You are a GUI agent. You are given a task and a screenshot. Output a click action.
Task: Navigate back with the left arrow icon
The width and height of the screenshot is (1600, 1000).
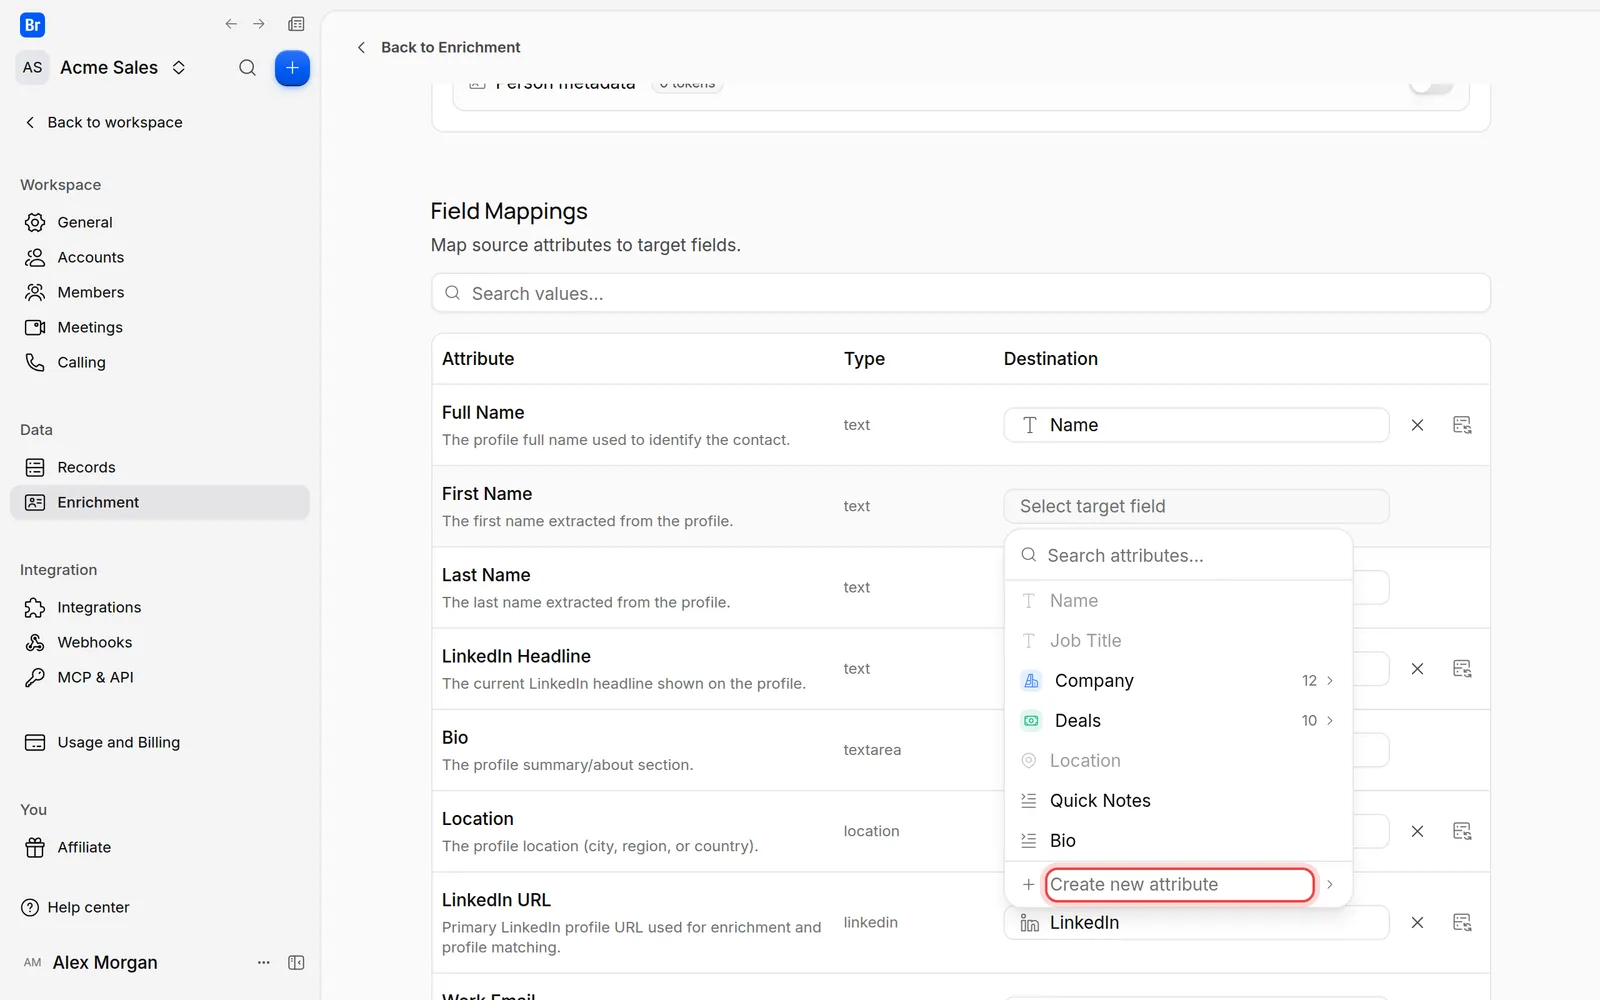click(231, 24)
